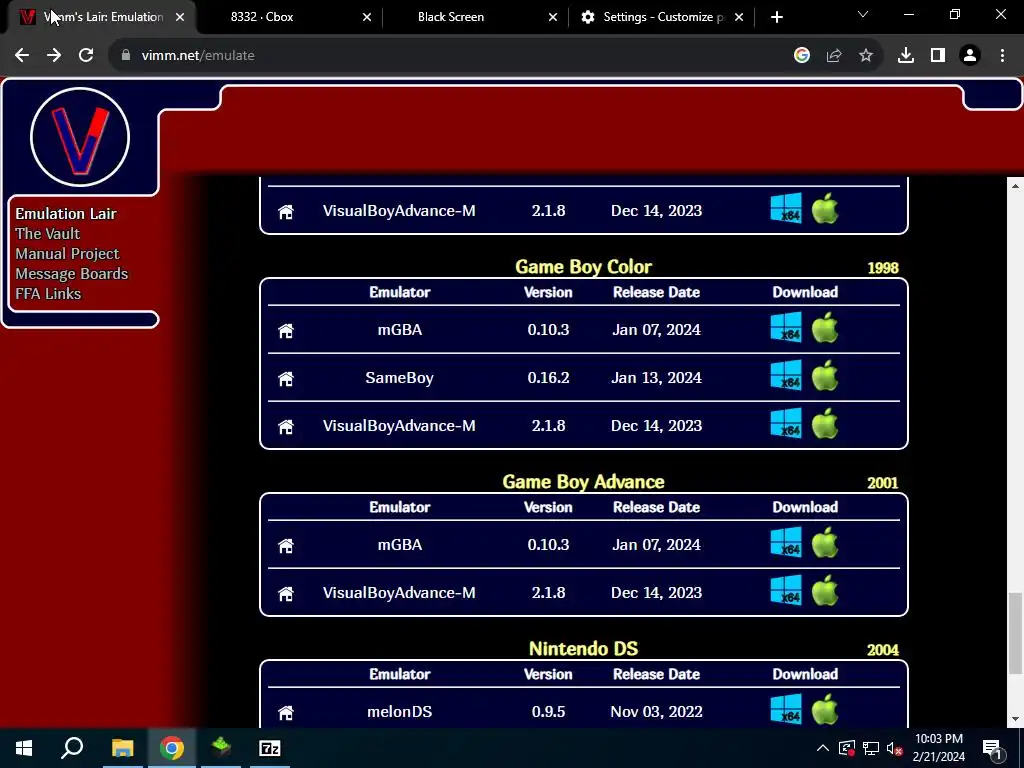Screen dimensions: 1024x768
Task: Open Chrome three-dot menu
Action: [x=1002, y=56]
